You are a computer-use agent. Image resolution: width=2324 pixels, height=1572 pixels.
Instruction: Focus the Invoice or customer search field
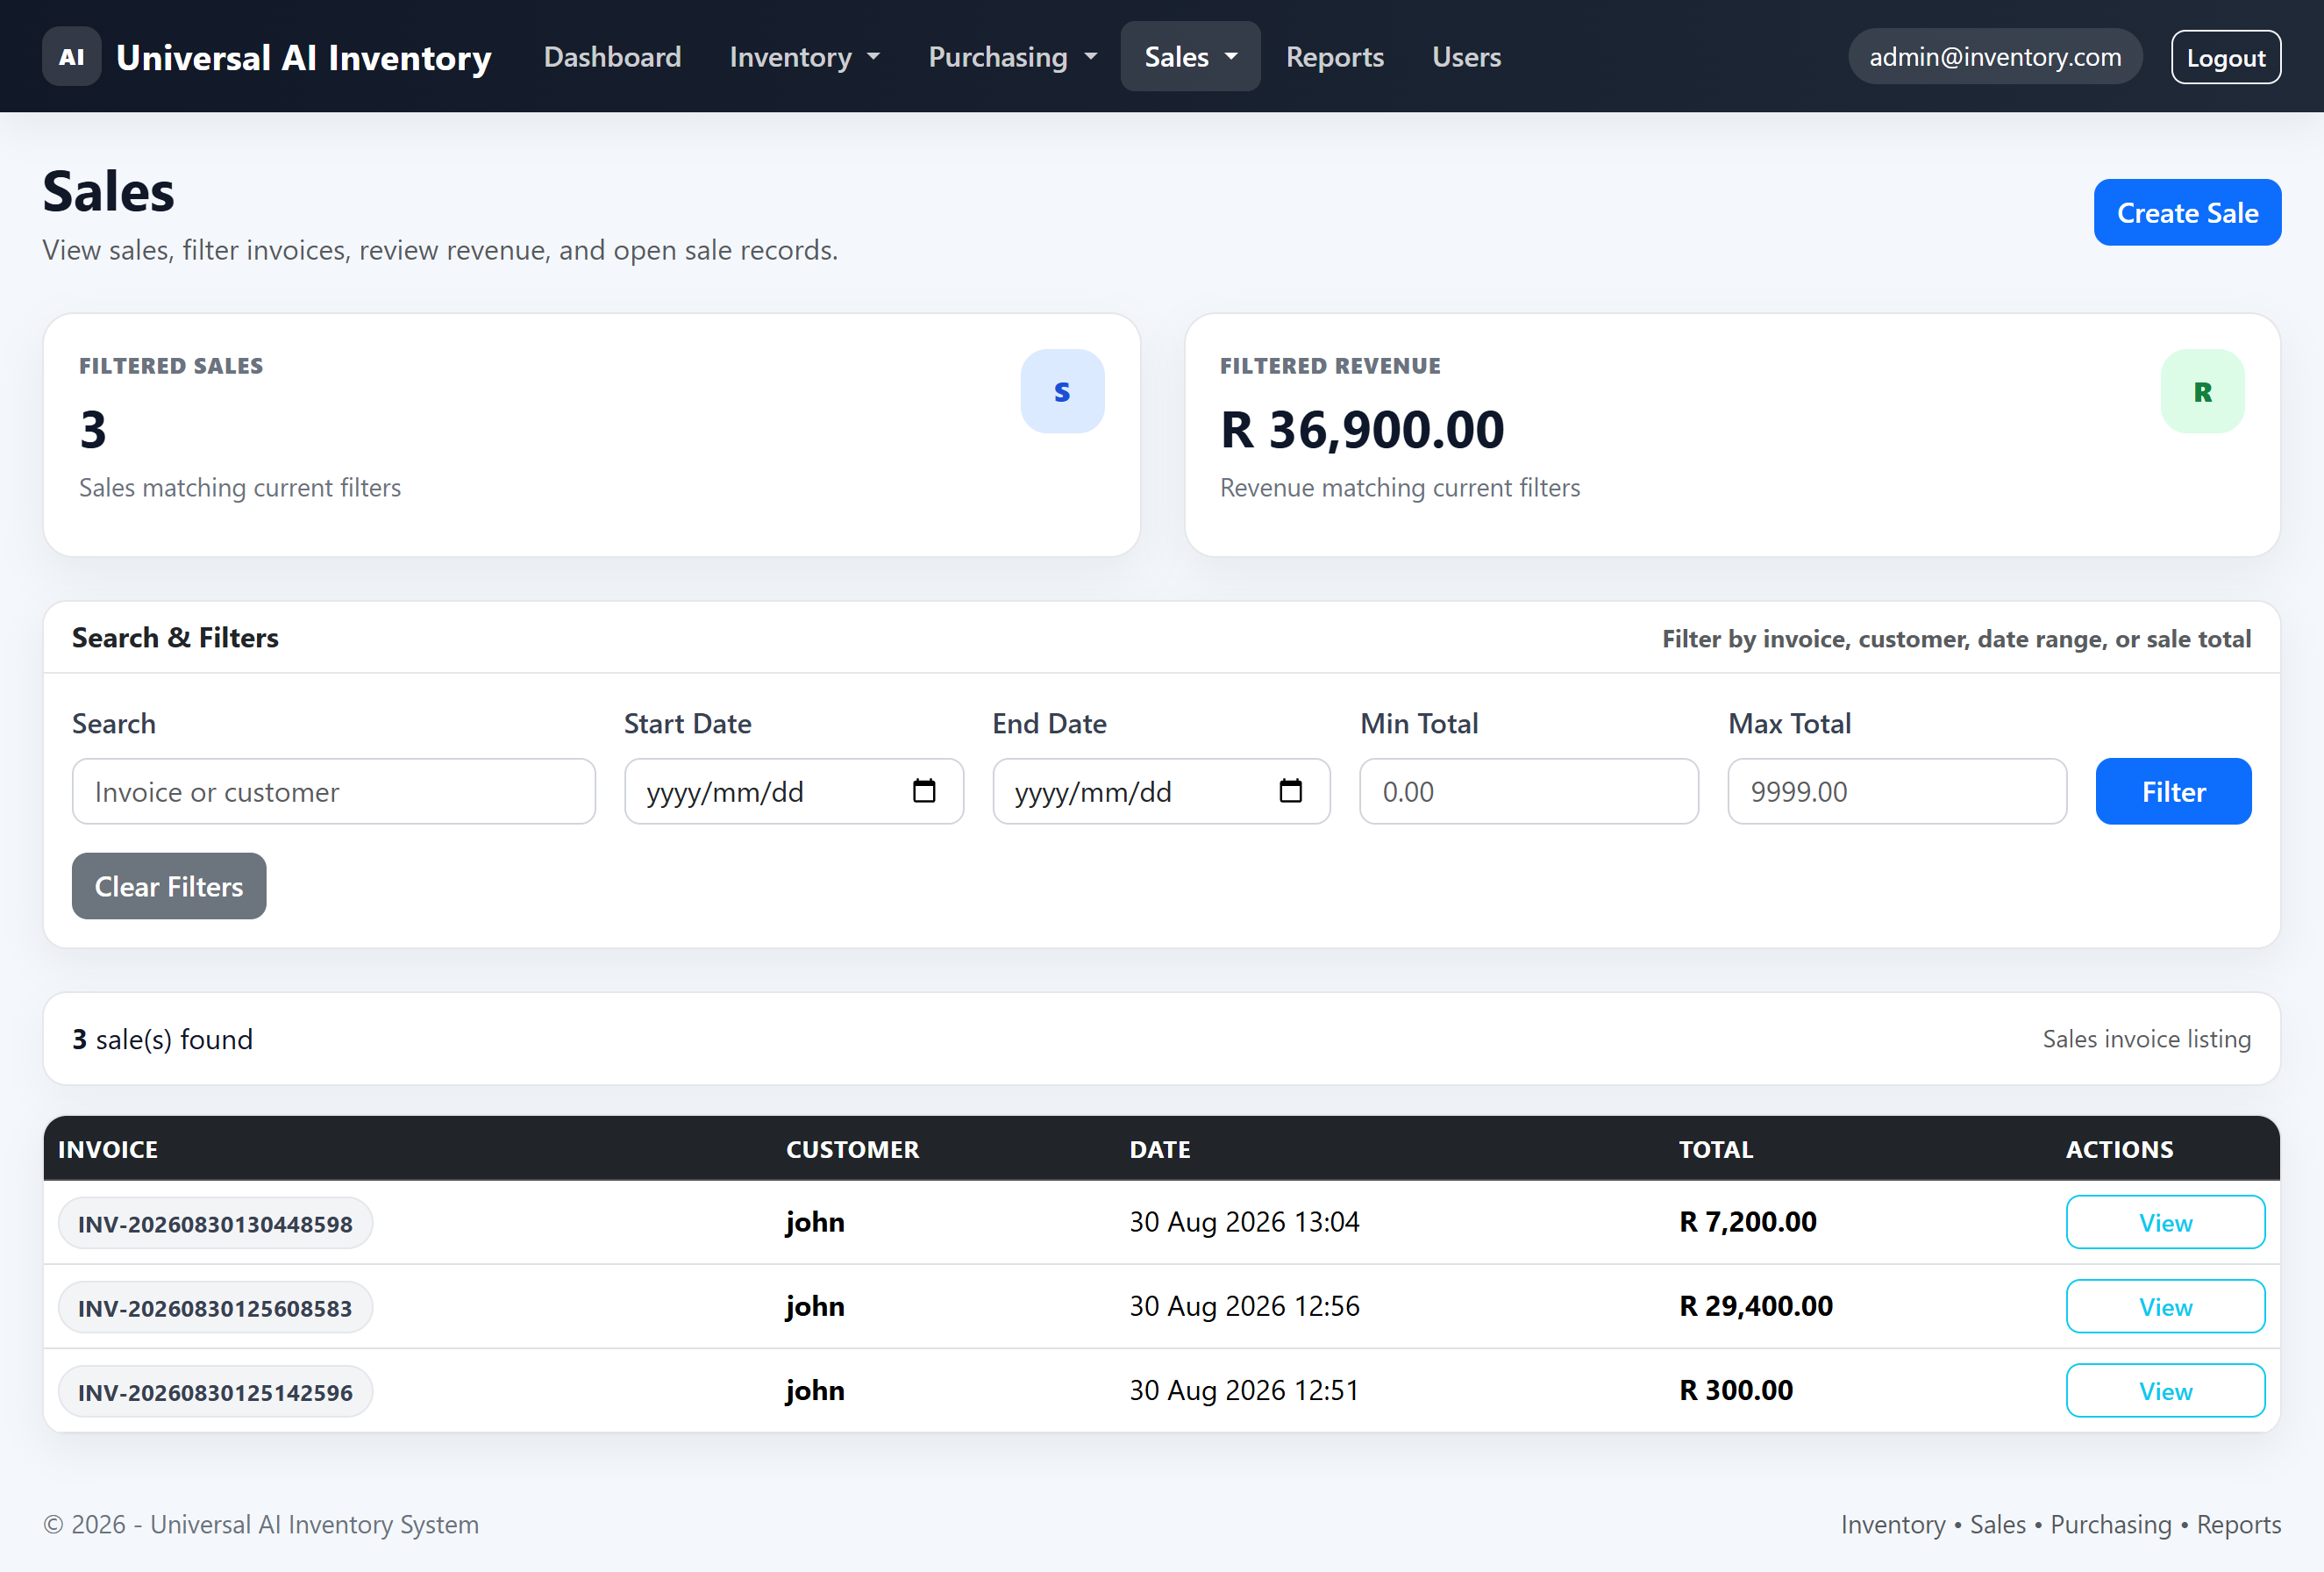(334, 791)
